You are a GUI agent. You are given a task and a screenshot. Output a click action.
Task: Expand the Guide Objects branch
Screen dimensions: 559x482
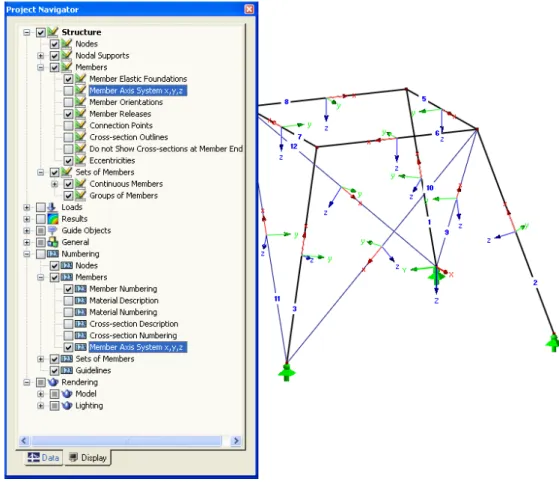[x=27, y=231]
